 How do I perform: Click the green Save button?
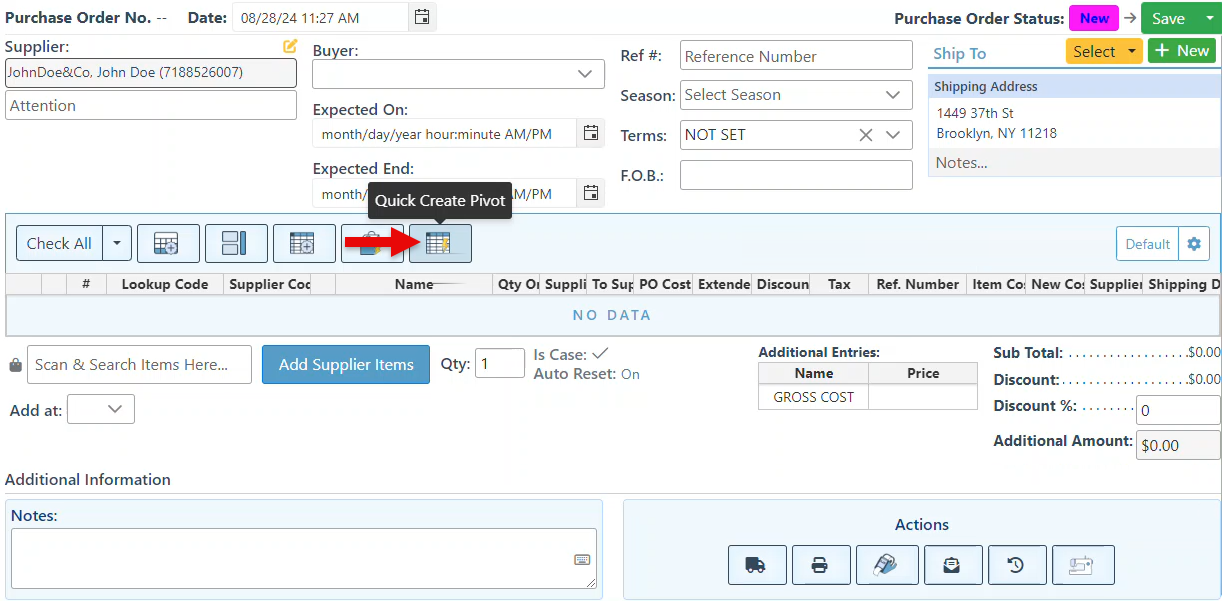1168,18
